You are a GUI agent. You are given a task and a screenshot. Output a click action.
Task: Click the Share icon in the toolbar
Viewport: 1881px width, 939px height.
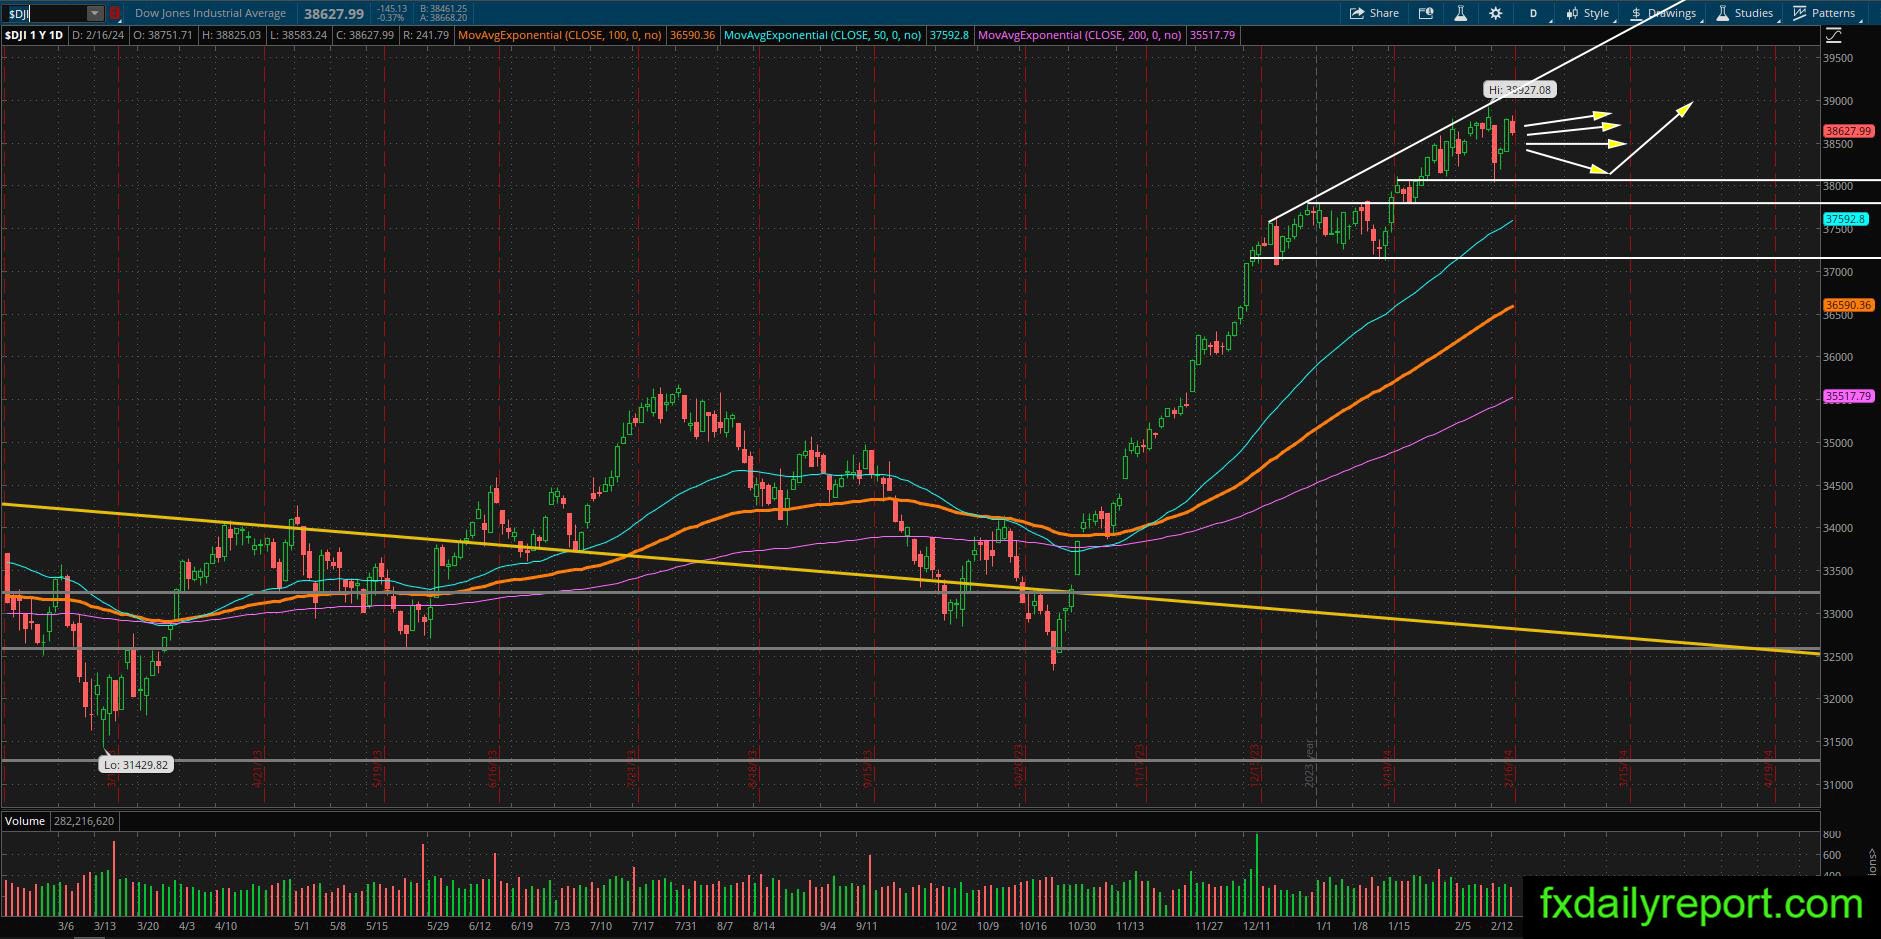[1357, 13]
